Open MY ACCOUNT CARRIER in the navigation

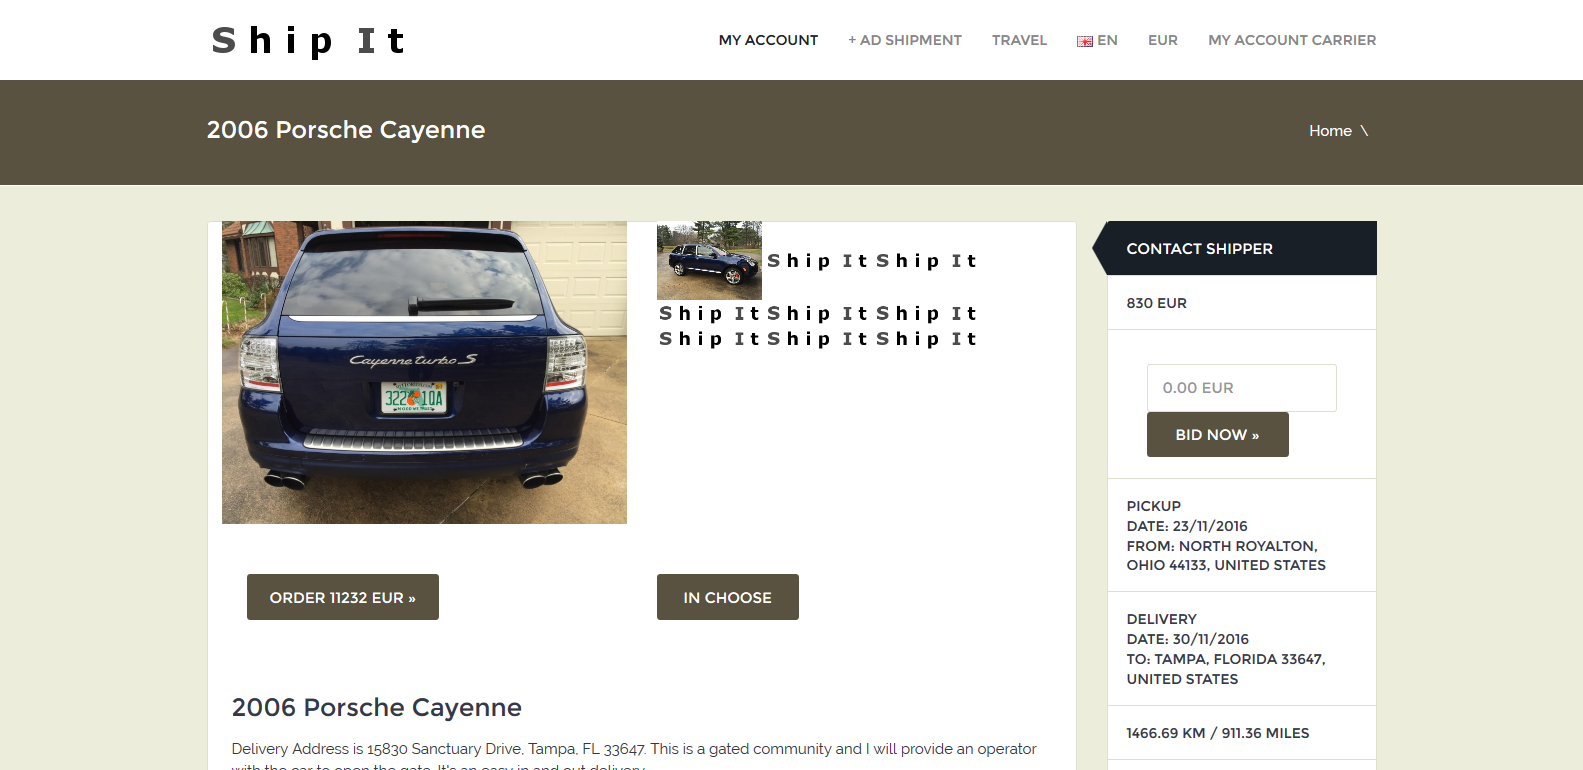click(x=1291, y=40)
